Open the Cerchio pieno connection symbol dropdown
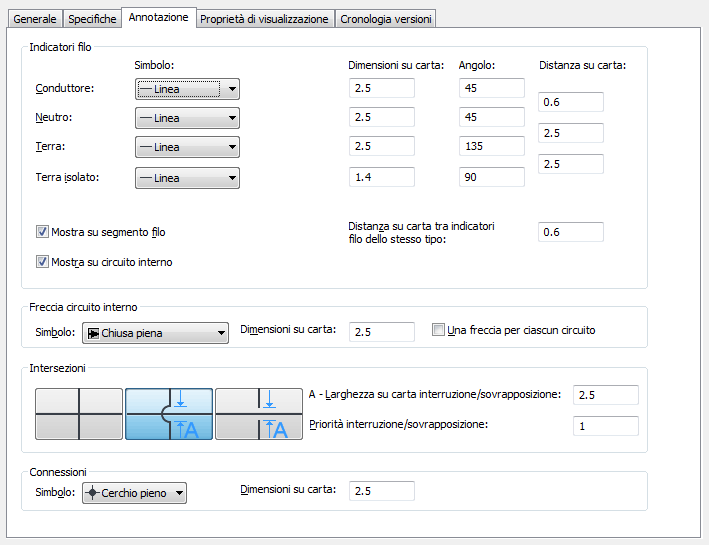 click(134, 492)
